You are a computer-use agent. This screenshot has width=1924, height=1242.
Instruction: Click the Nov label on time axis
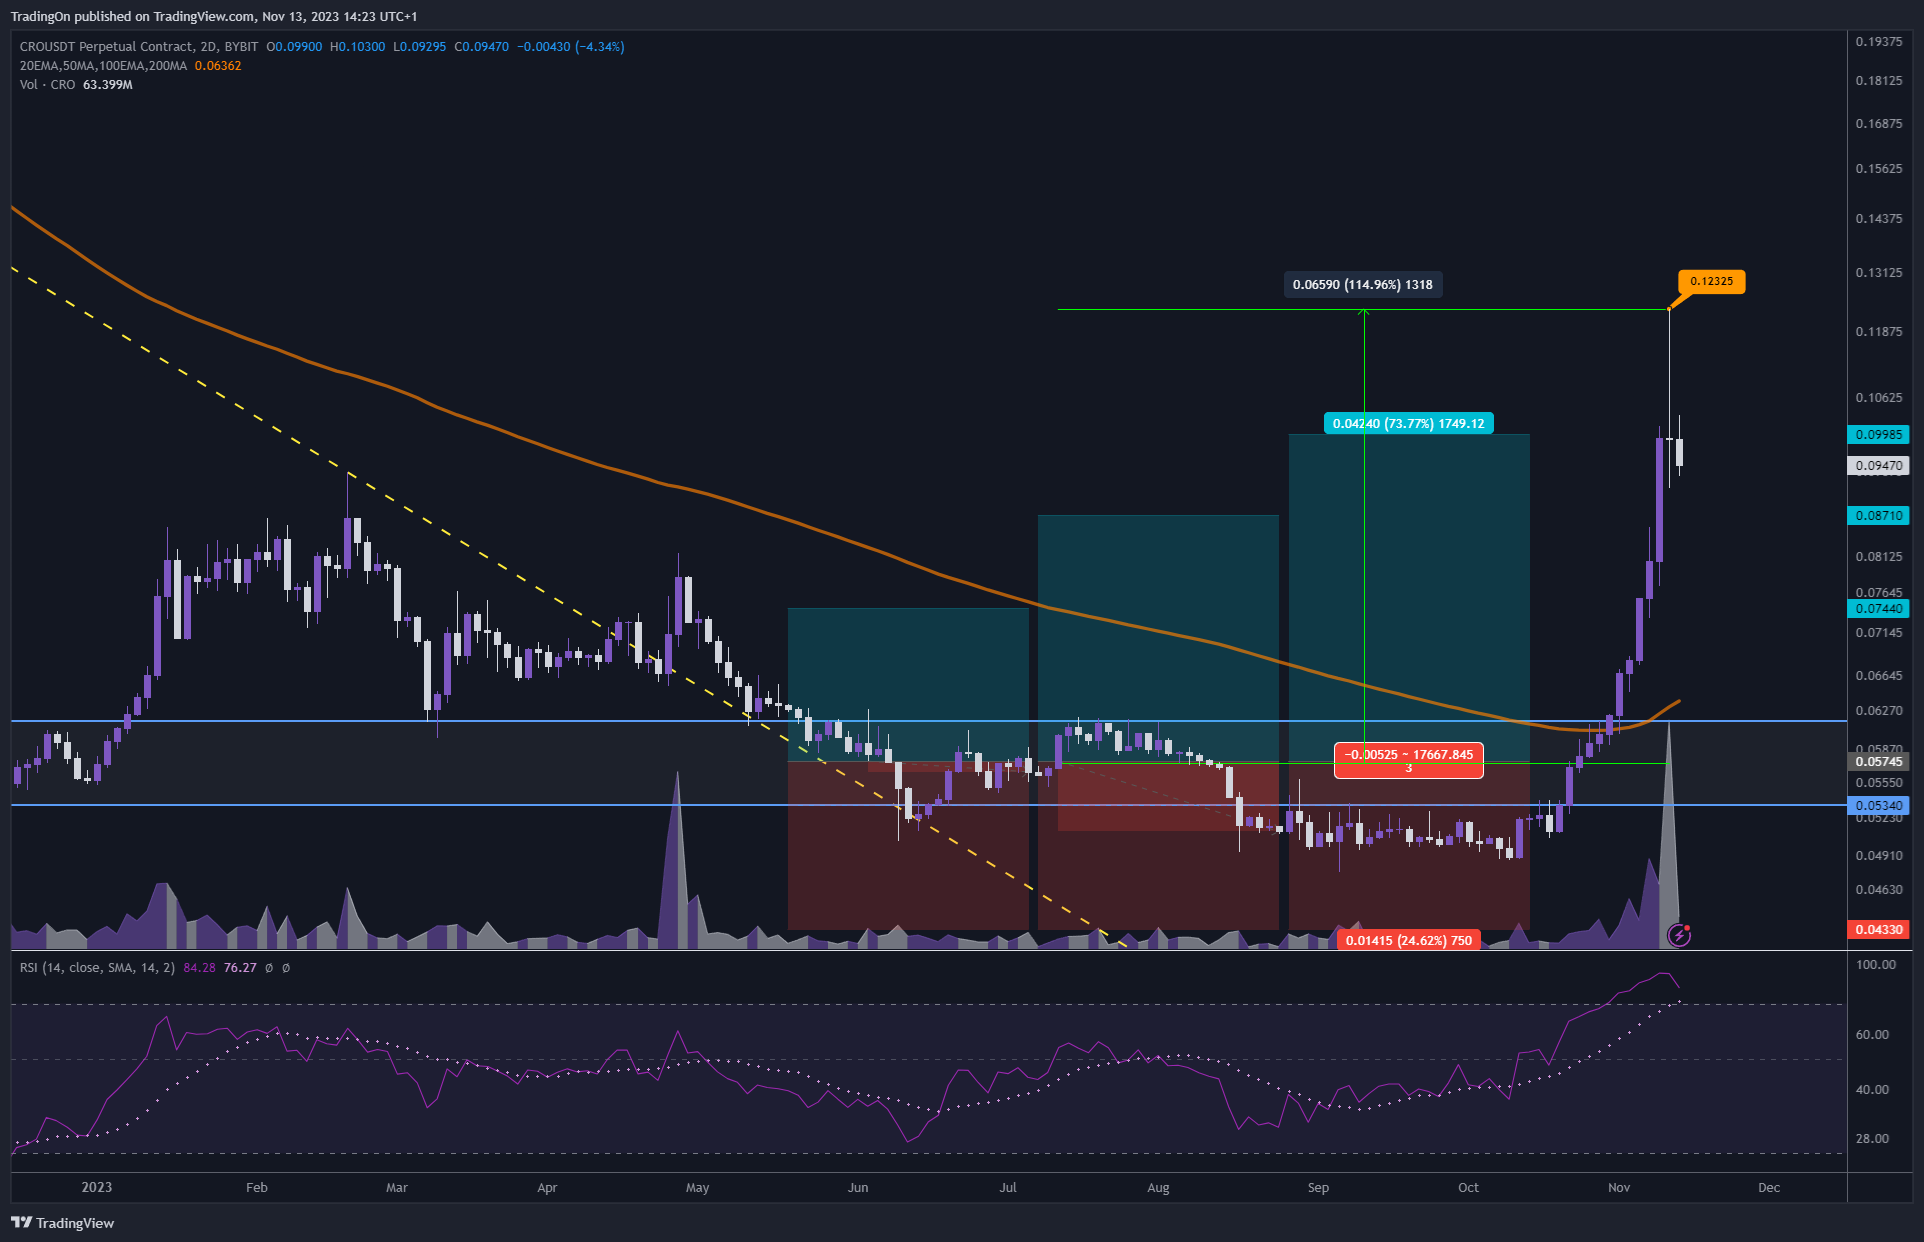[1619, 1187]
